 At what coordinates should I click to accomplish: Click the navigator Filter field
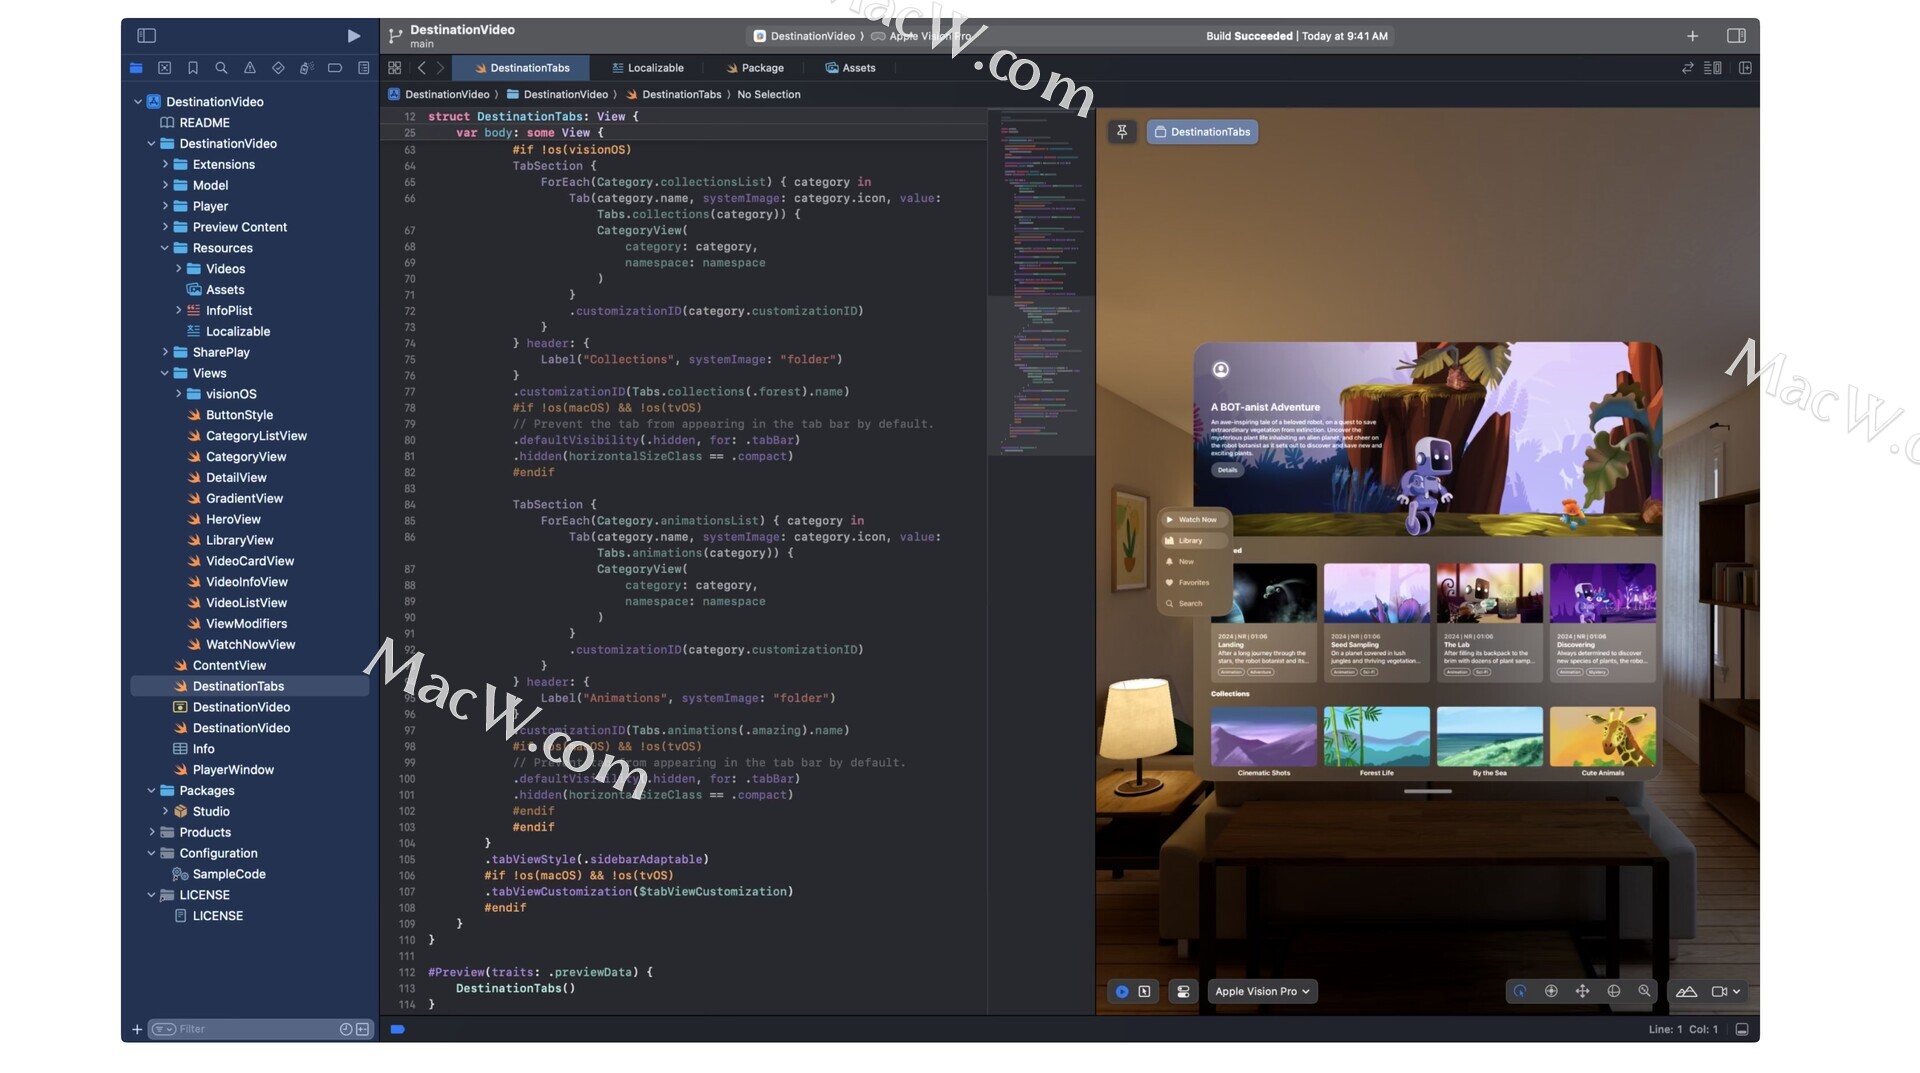[x=259, y=1029]
